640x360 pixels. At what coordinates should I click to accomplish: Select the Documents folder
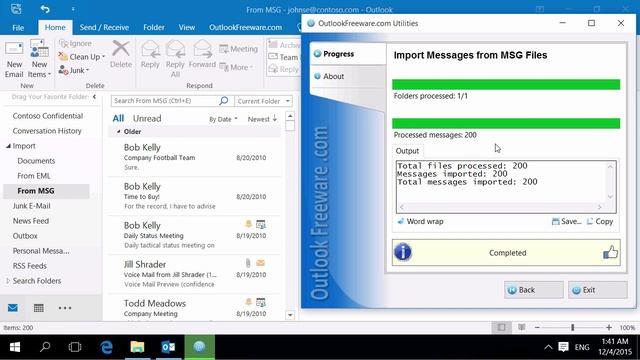tap(36, 161)
